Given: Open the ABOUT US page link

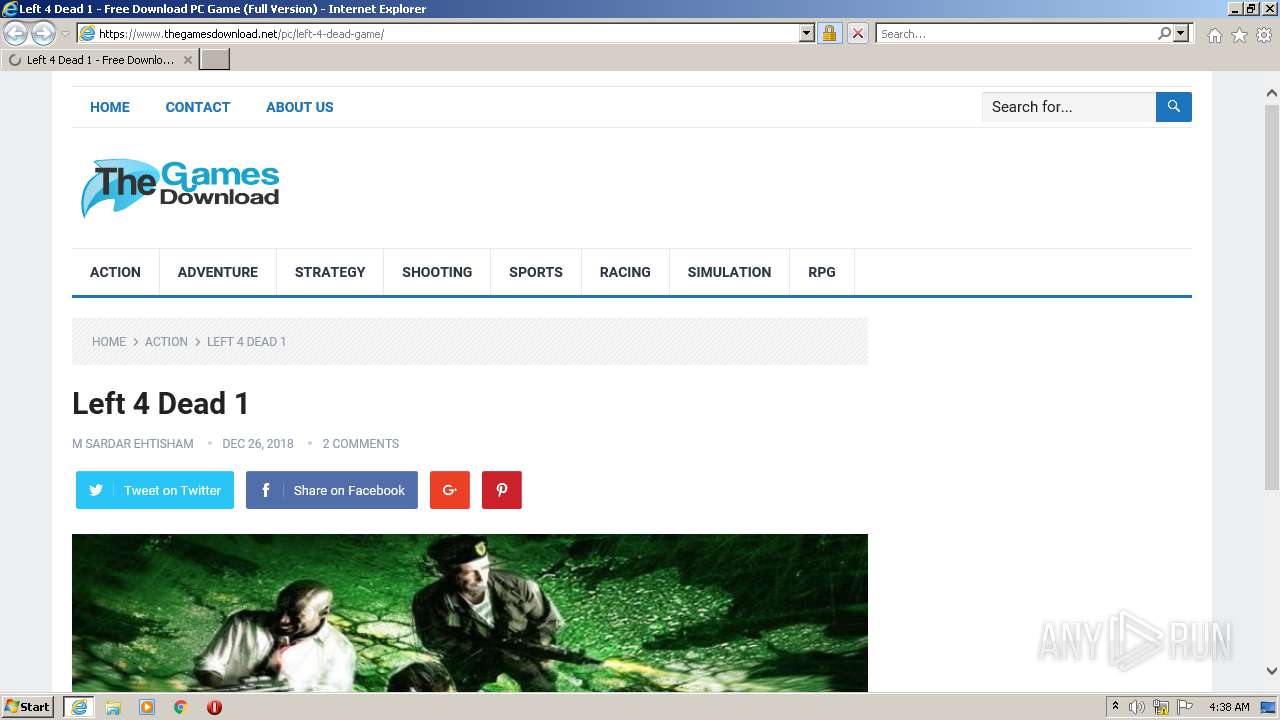Looking at the screenshot, I should click(x=300, y=107).
